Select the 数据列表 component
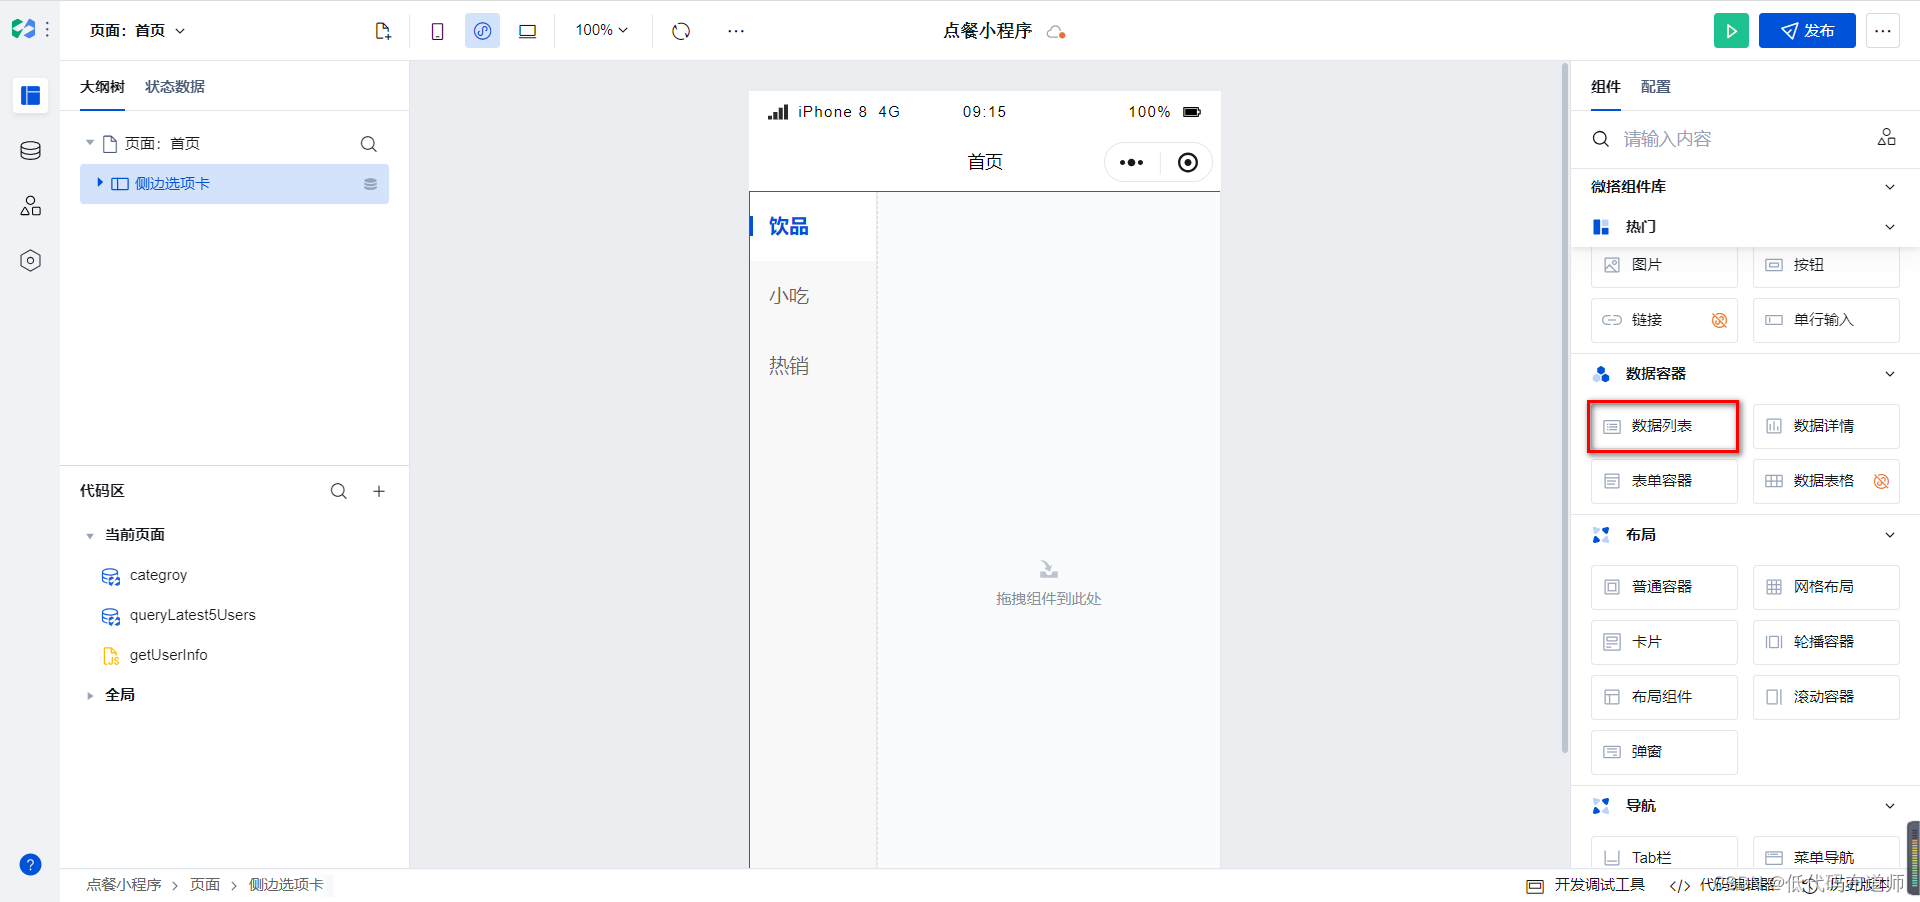Viewport: 1920px width, 902px height. [x=1664, y=426]
